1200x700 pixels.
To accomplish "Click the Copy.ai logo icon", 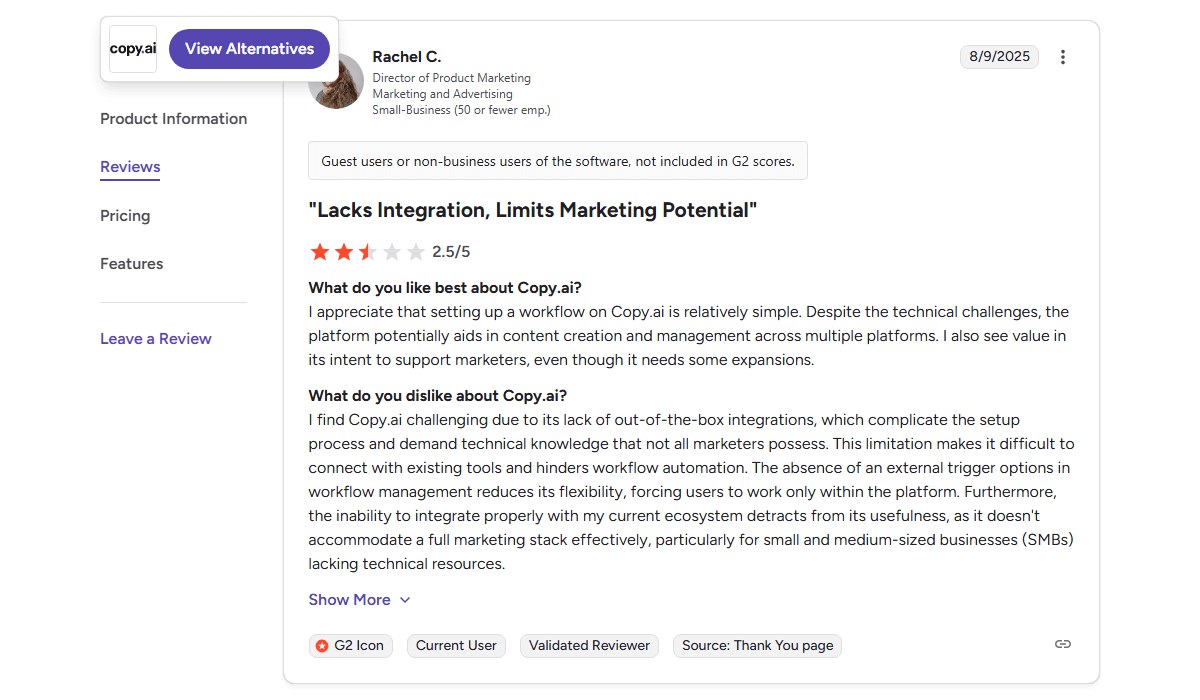I will (x=133, y=49).
